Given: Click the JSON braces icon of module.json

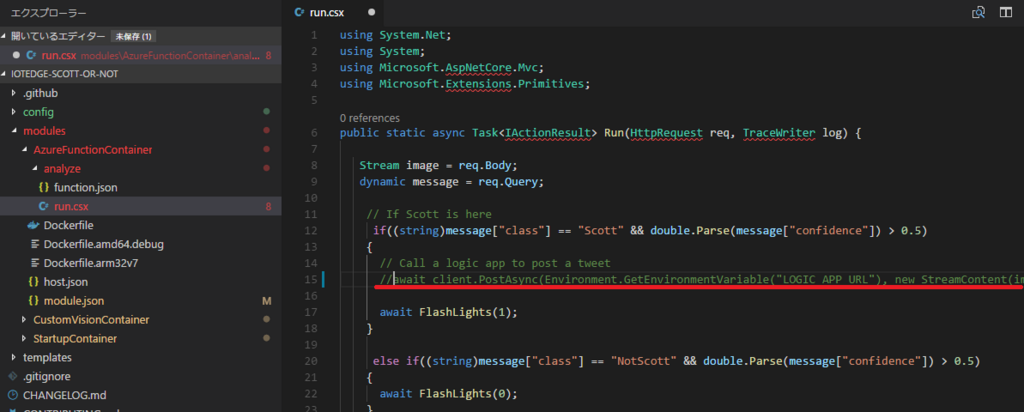Looking at the screenshot, I should pyautogui.click(x=33, y=301).
